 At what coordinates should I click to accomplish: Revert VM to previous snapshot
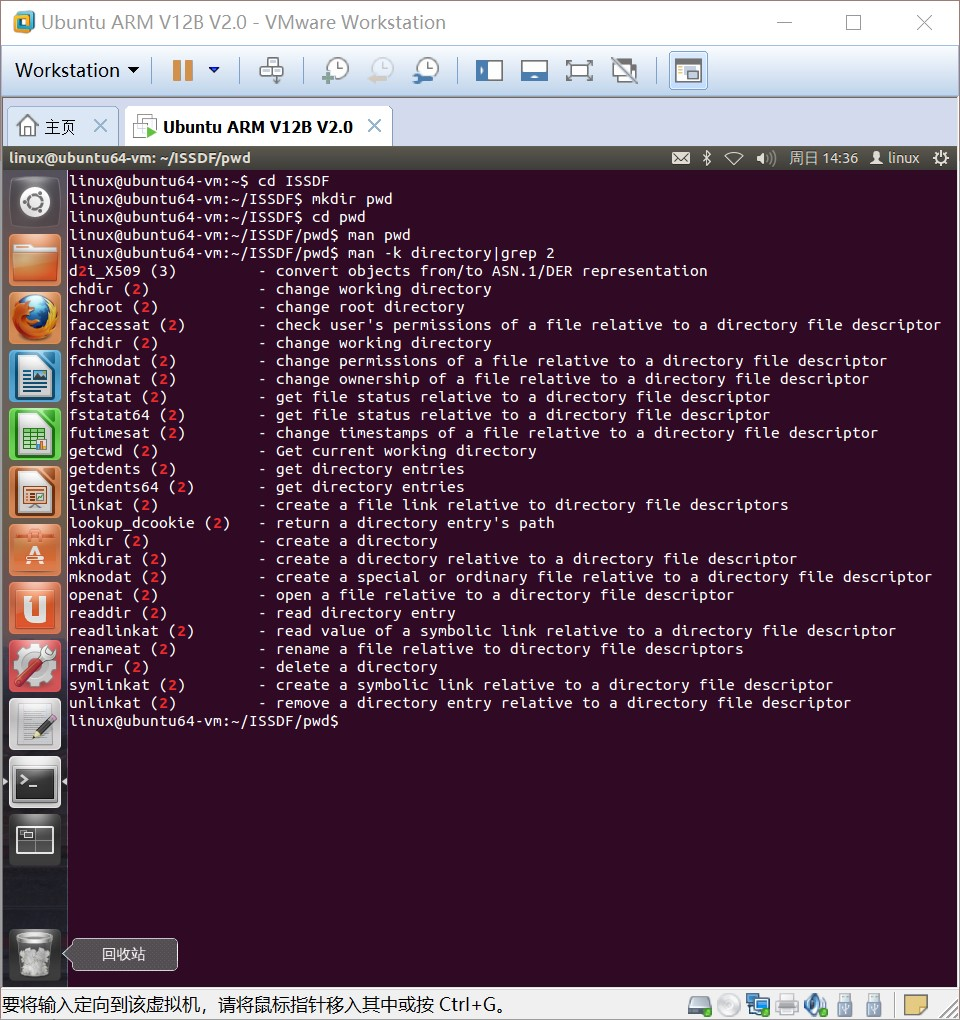click(381, 70)
